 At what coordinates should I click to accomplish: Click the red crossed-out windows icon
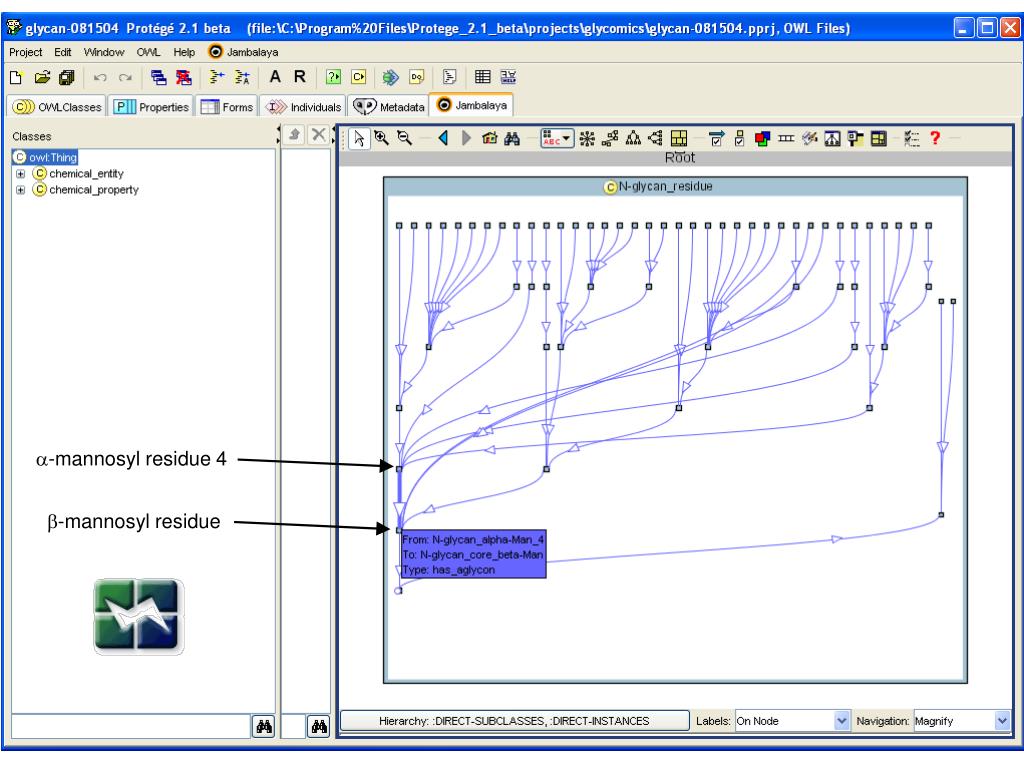184,78
